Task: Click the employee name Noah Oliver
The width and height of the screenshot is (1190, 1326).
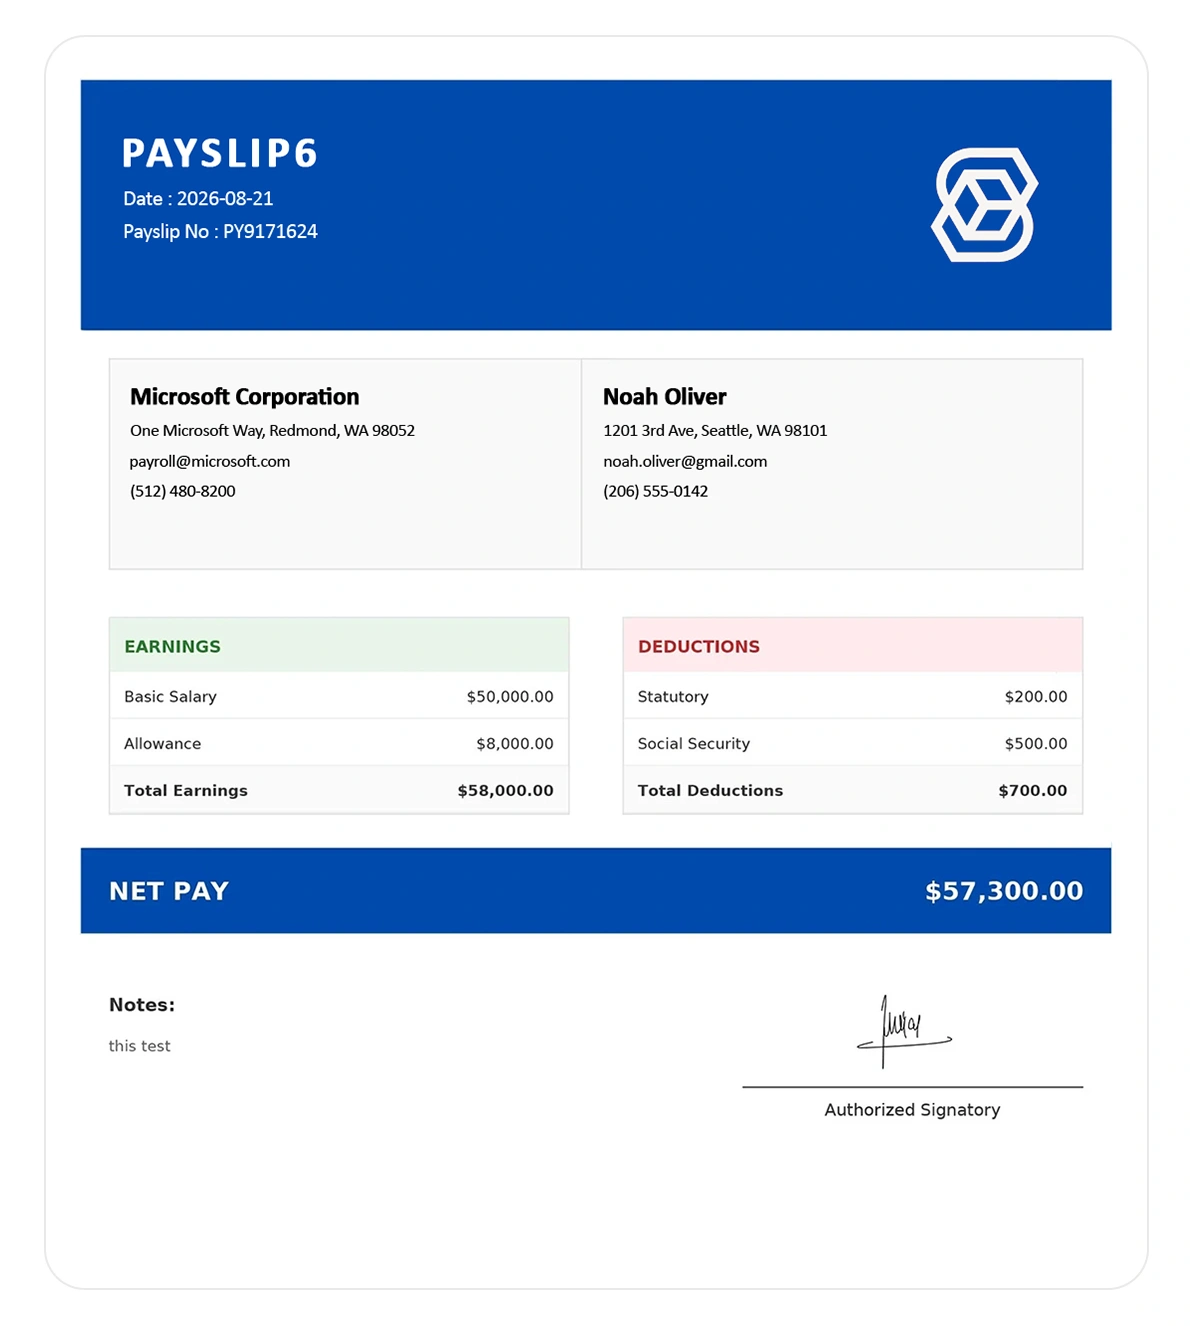Action: coord(665,397)
